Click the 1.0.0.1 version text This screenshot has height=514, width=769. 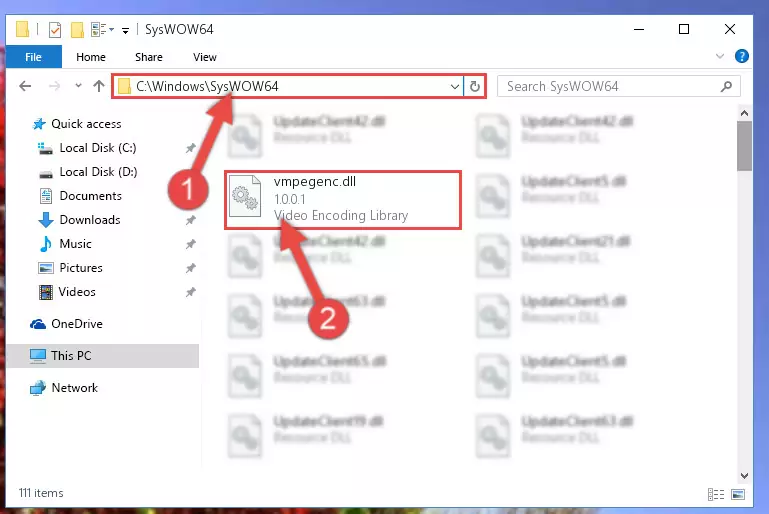pyautogui.click(x=289, y=199)
